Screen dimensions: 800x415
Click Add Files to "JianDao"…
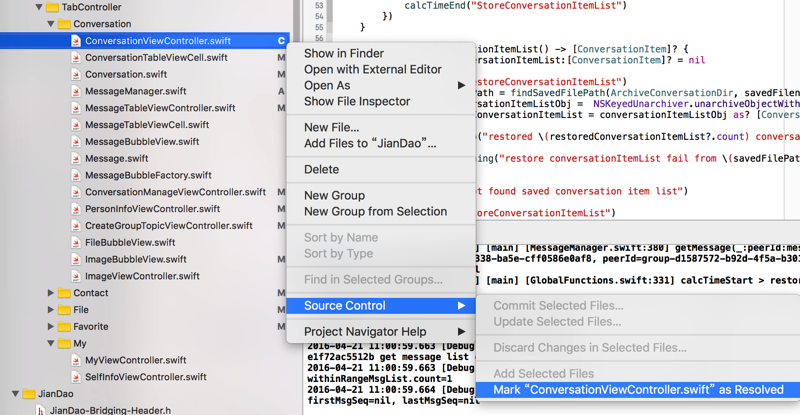click(x=370, y=143)
